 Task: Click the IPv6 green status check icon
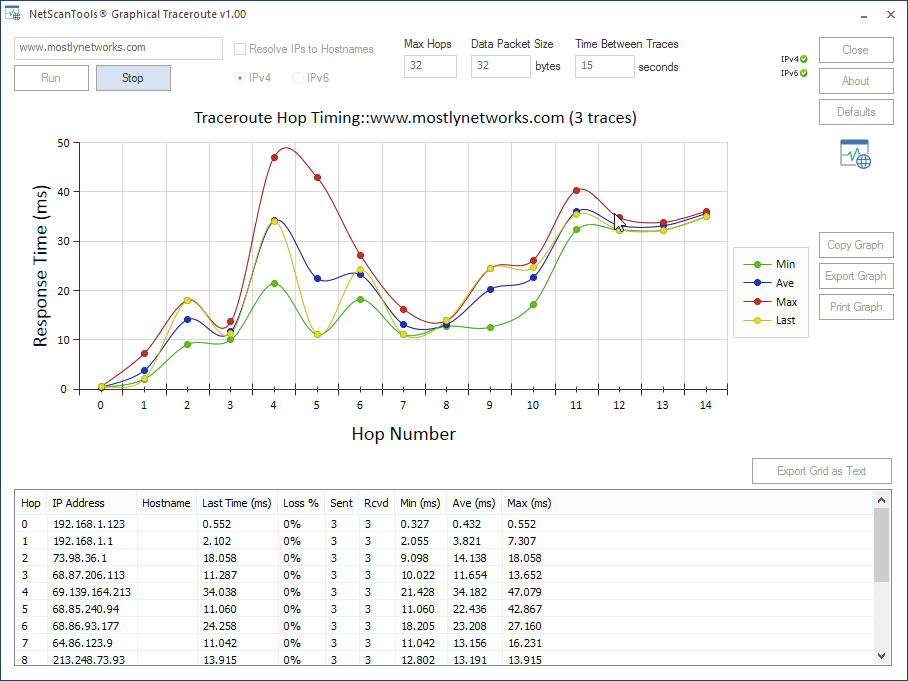[x=804, y=73]
